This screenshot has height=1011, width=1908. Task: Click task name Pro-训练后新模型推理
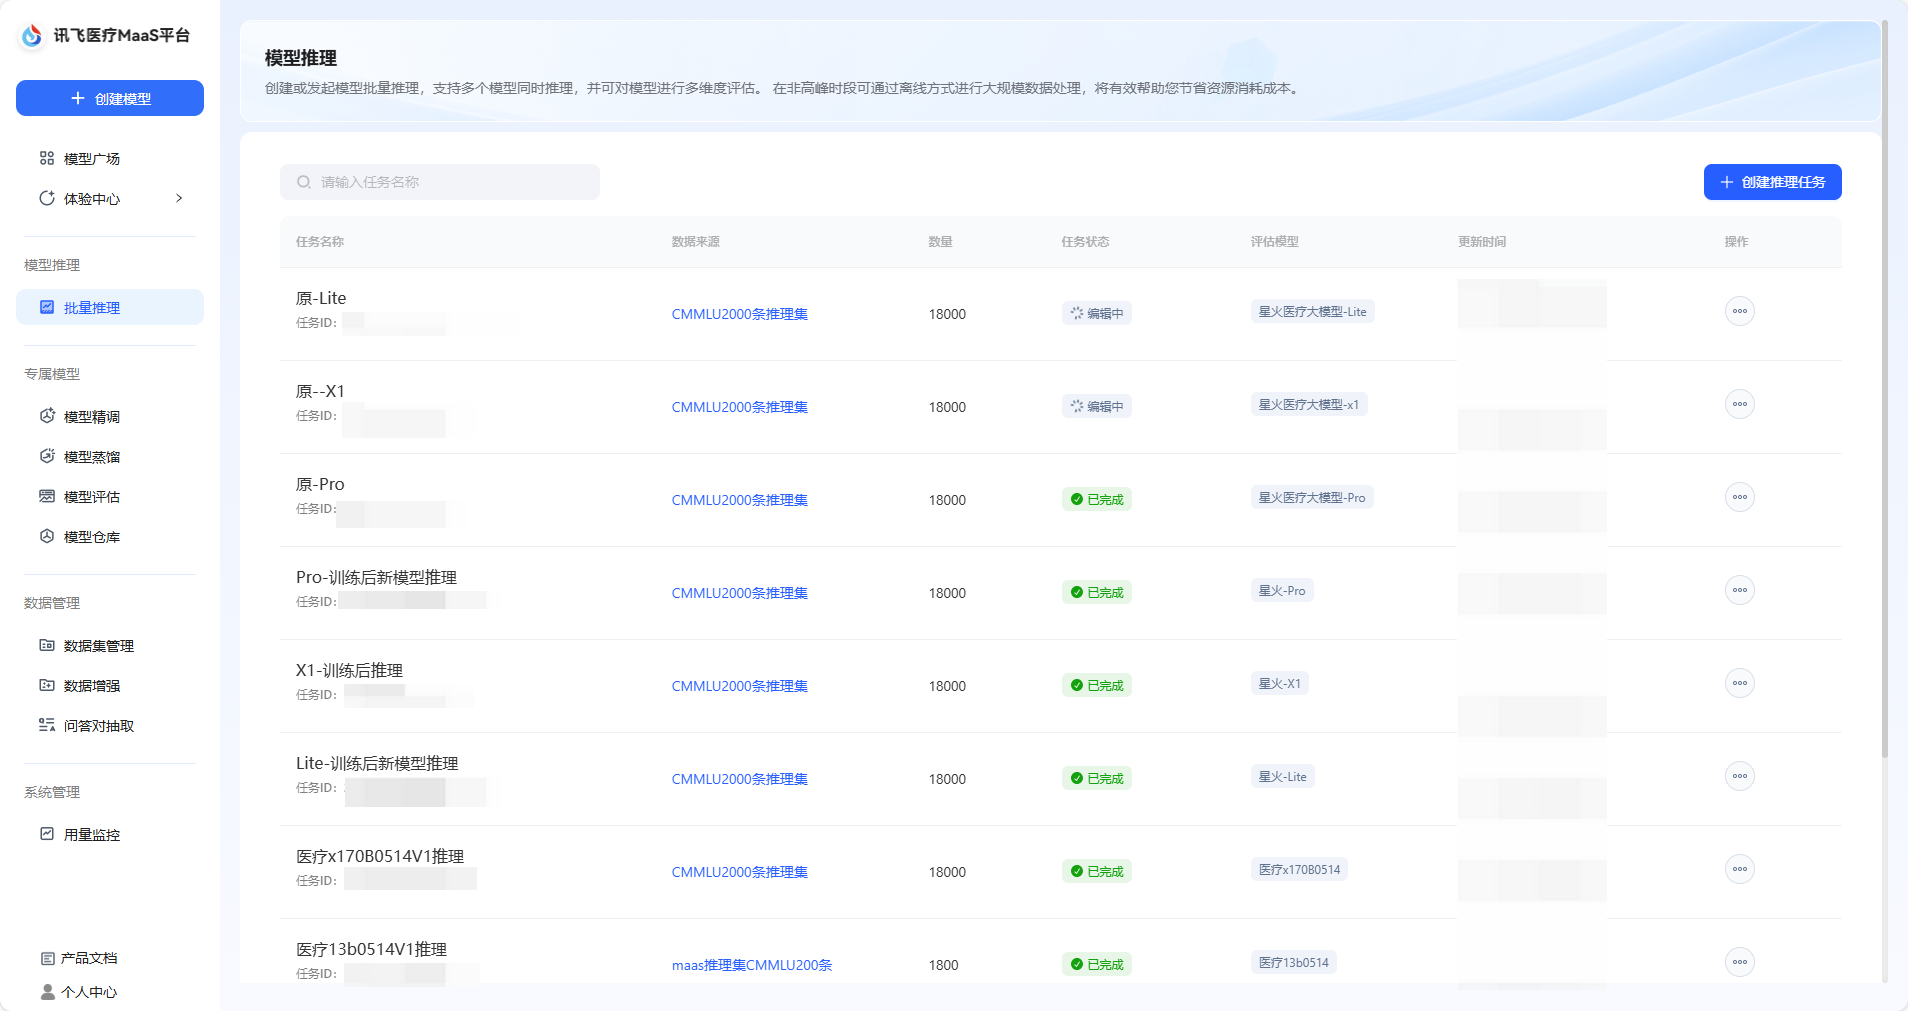(x=376, y=577)
